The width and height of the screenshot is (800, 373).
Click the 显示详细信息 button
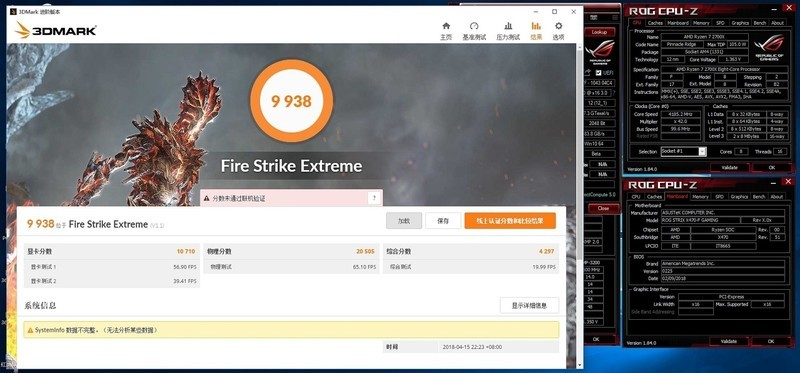529,306
